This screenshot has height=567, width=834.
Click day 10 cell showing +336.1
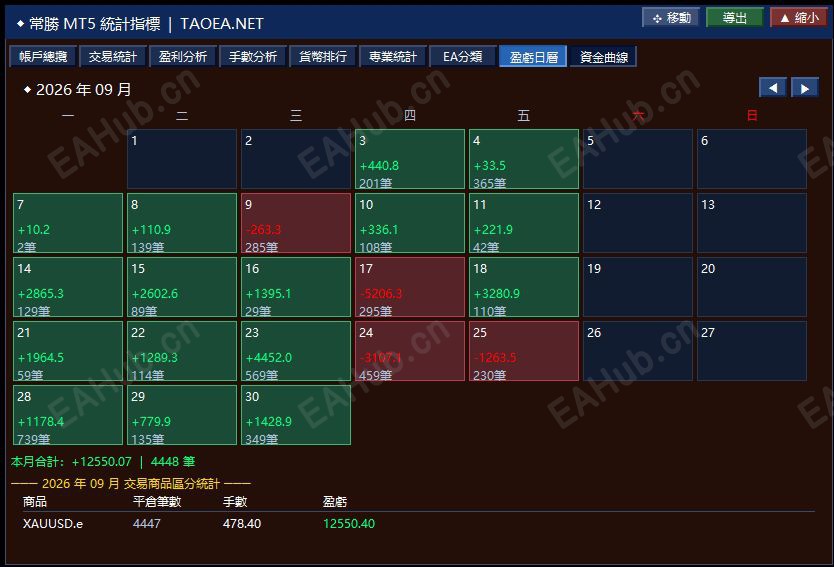pos(410,223)
